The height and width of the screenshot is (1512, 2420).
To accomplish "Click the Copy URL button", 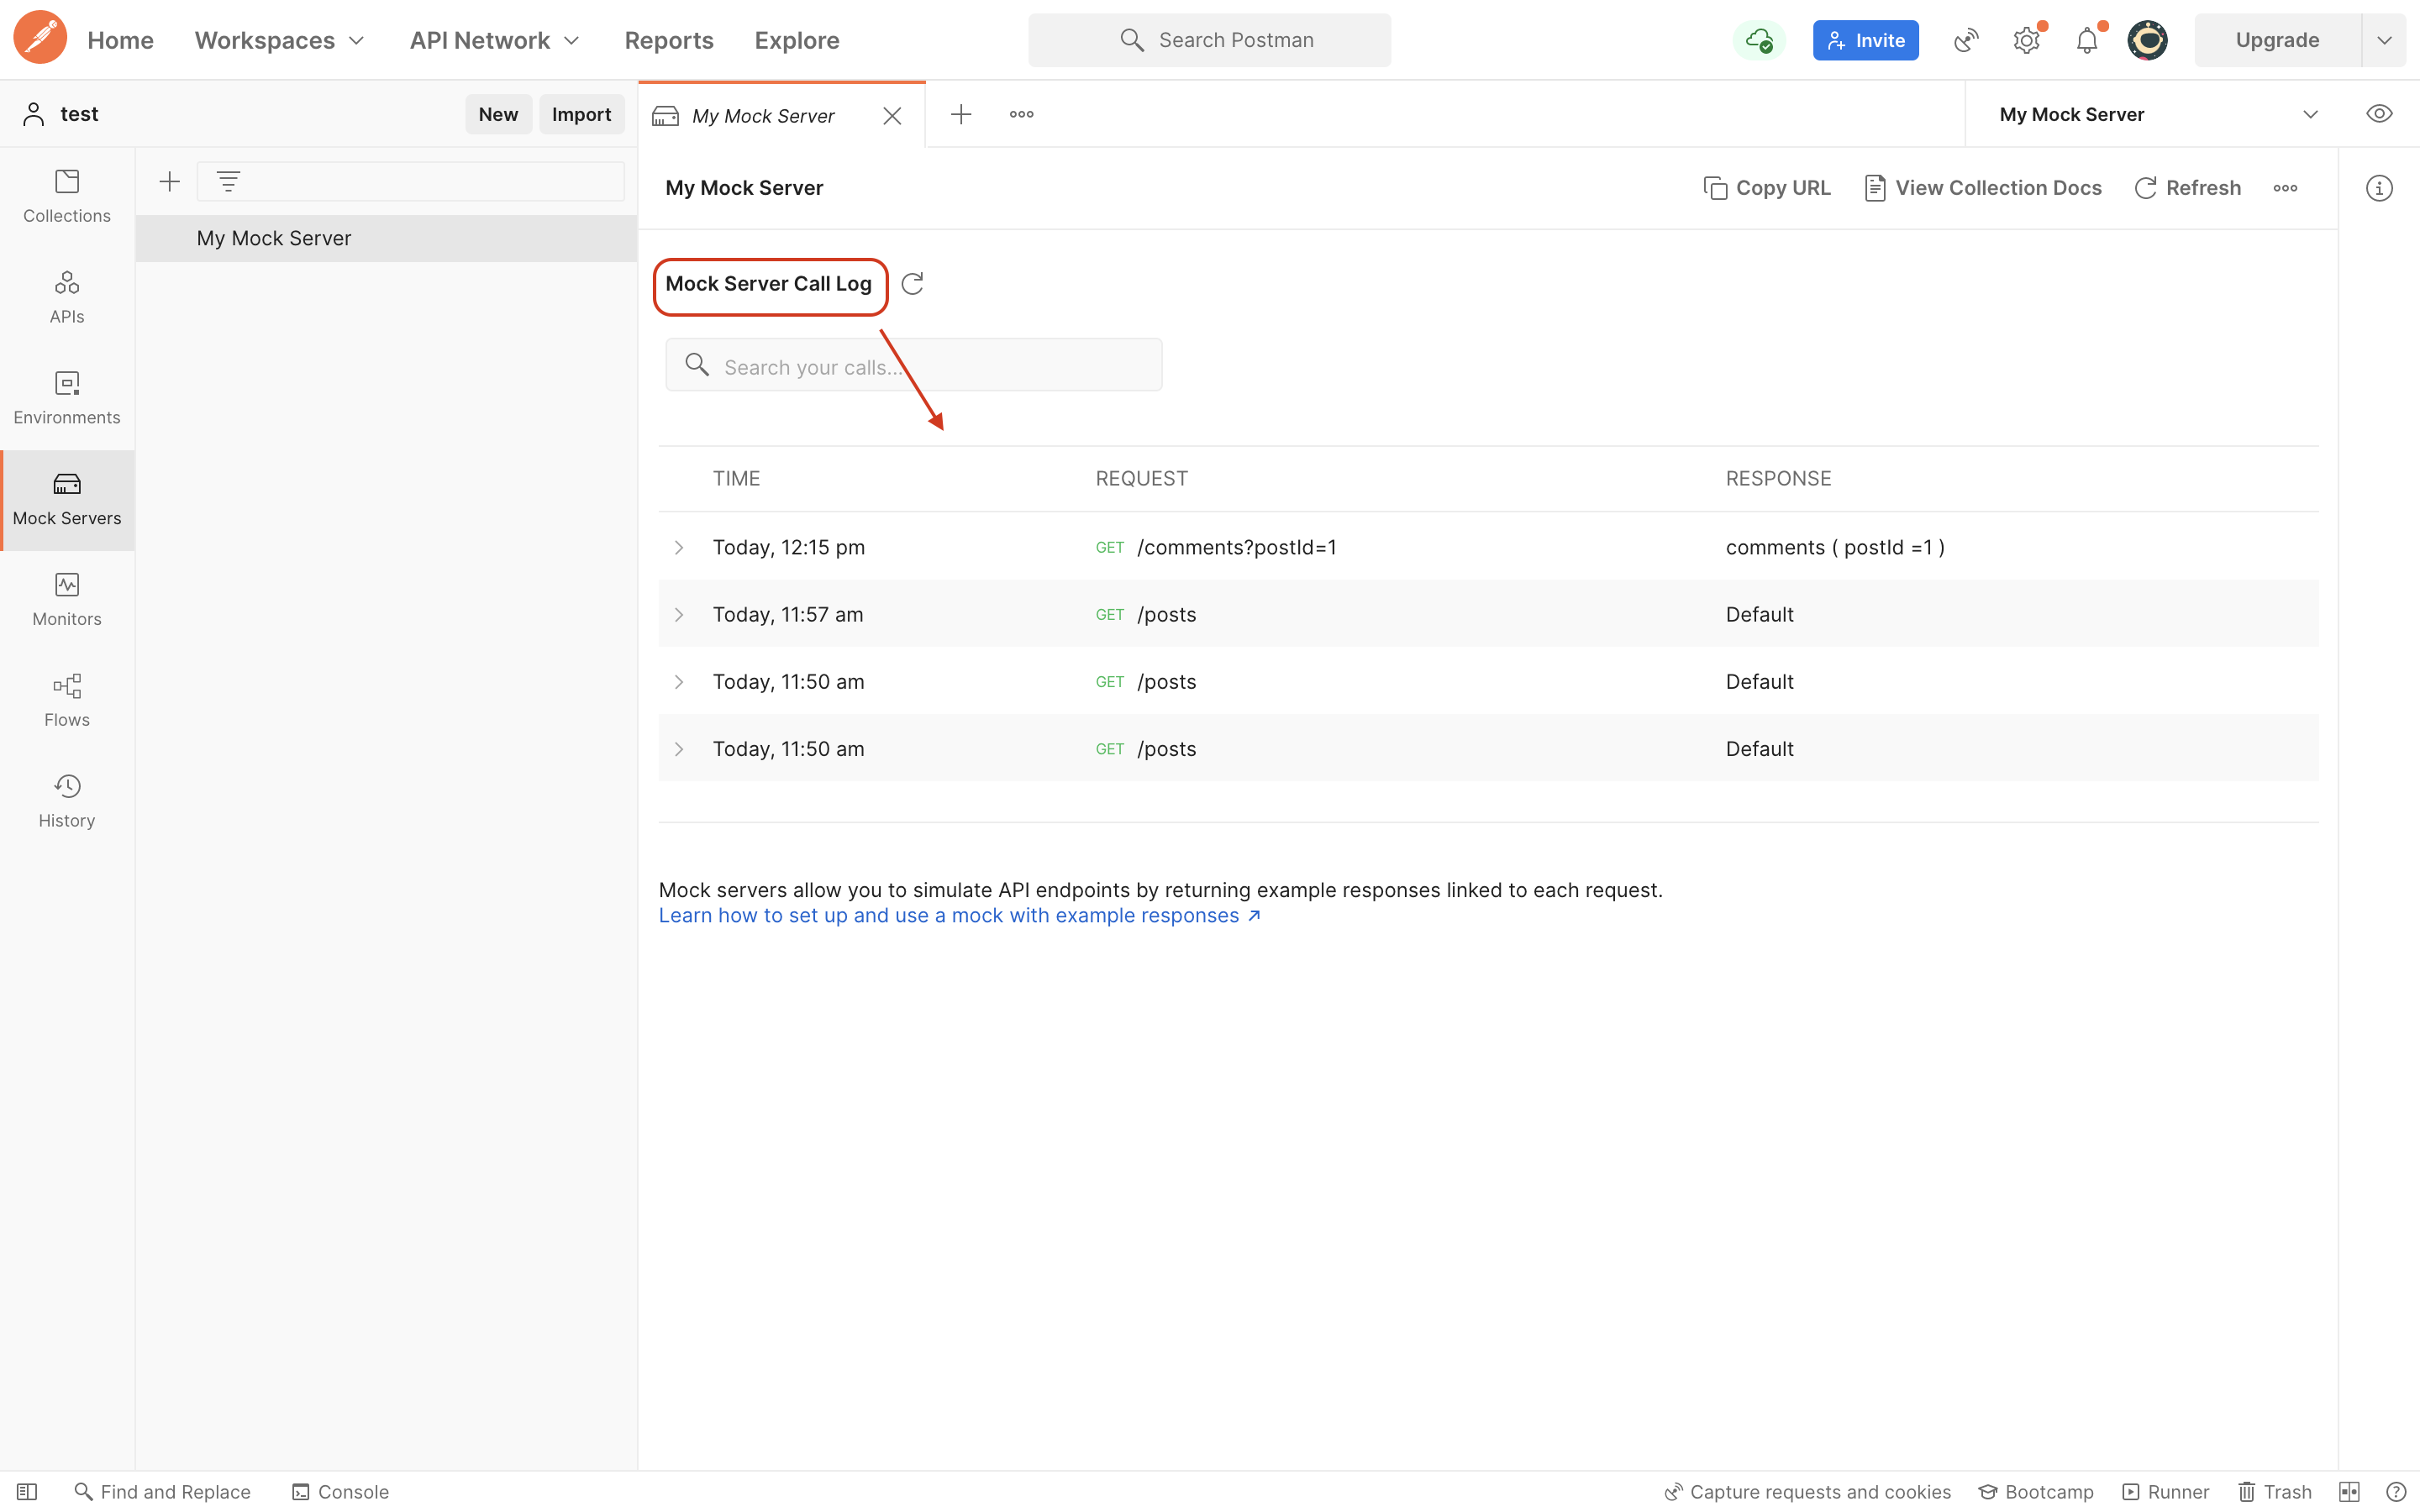I will click(x=1767, y=188).
